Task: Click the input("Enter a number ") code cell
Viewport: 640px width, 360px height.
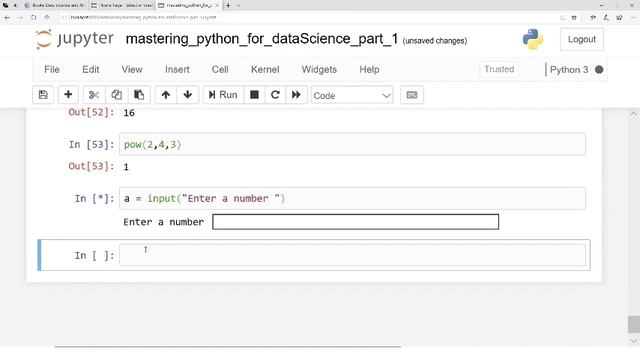Action: pyautogui.click(x=352, y=198)
